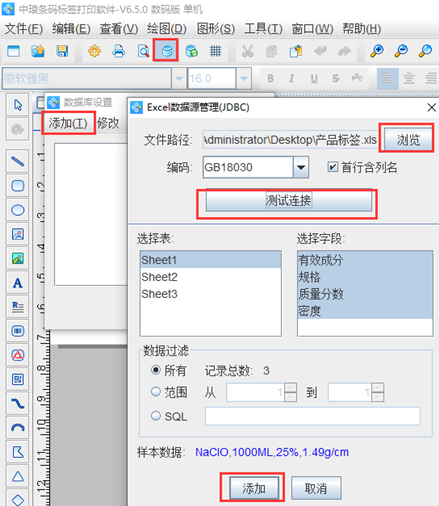This screenshot has width=439, height=506.
Task: Open the database settings toolbar icon
Action: coord(166,50)
